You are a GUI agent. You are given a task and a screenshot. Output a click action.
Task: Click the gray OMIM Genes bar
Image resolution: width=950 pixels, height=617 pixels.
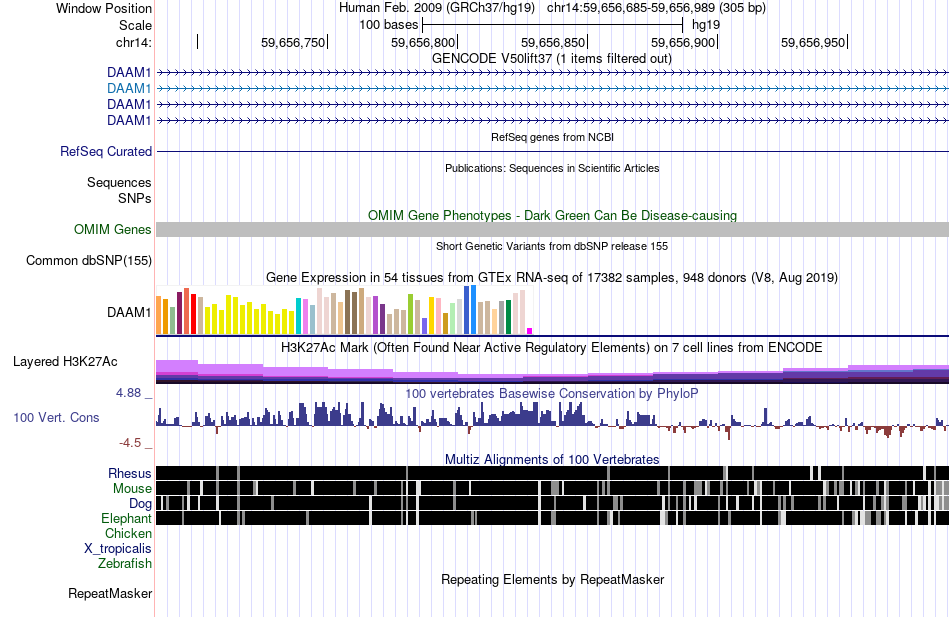click(553, 229)
